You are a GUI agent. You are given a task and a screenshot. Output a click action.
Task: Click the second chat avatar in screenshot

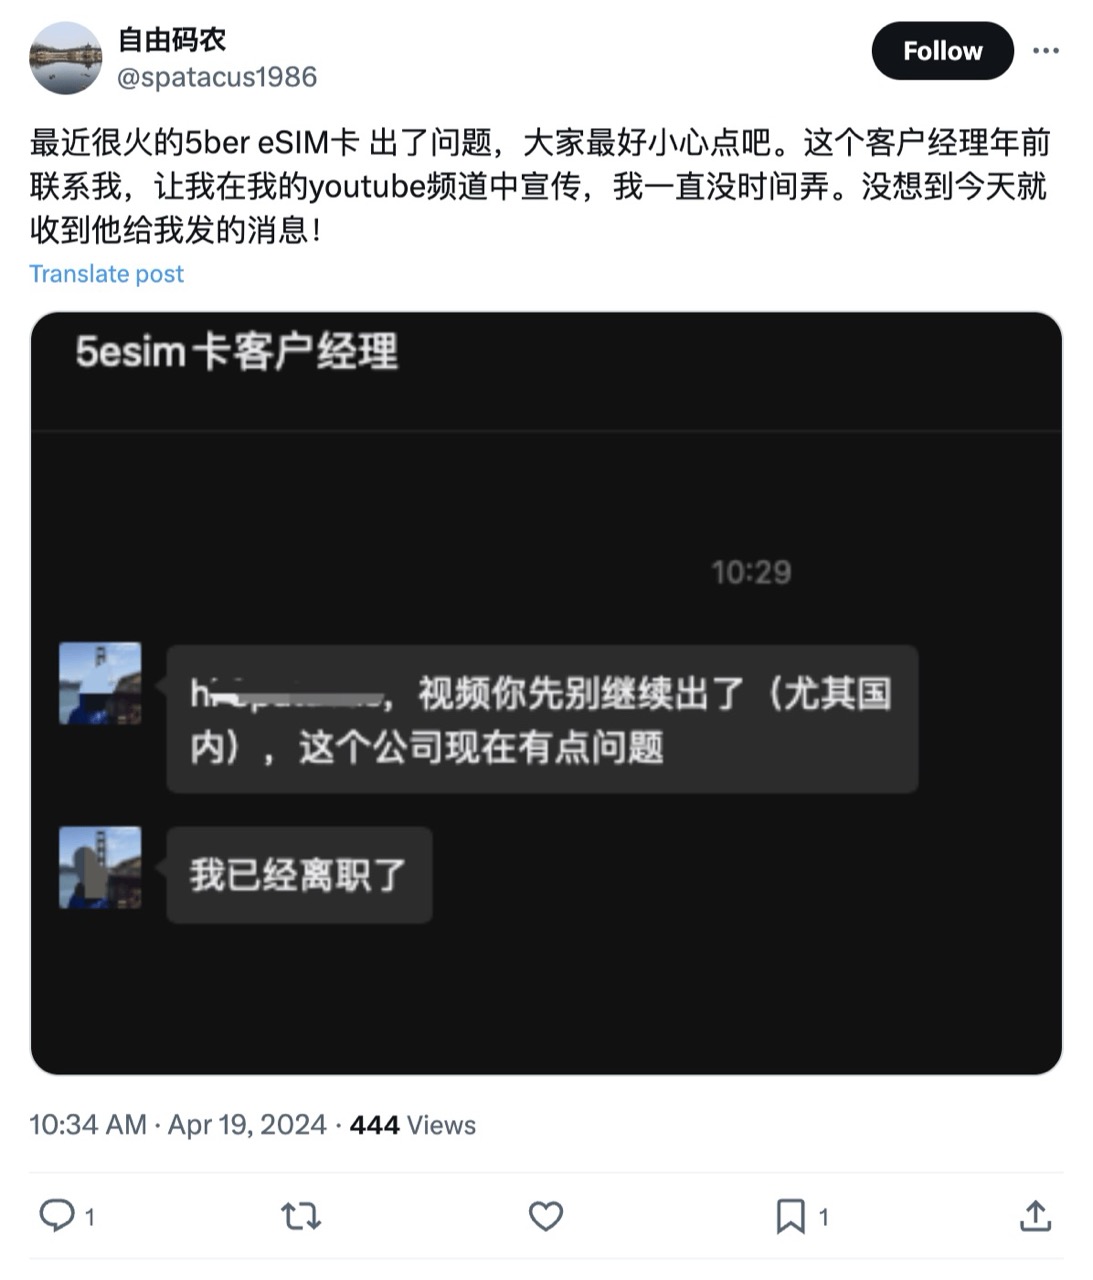100,867
